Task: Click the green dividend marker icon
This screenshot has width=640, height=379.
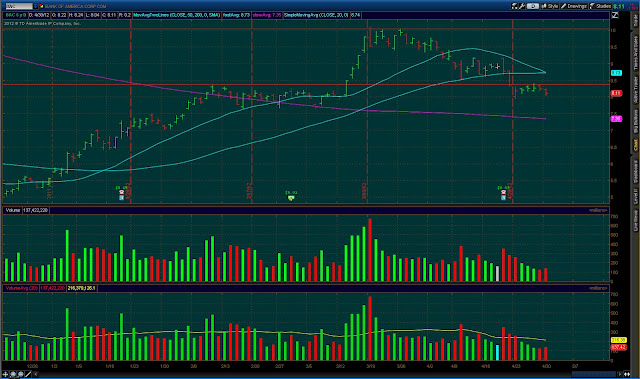Action: coord(291,198)
